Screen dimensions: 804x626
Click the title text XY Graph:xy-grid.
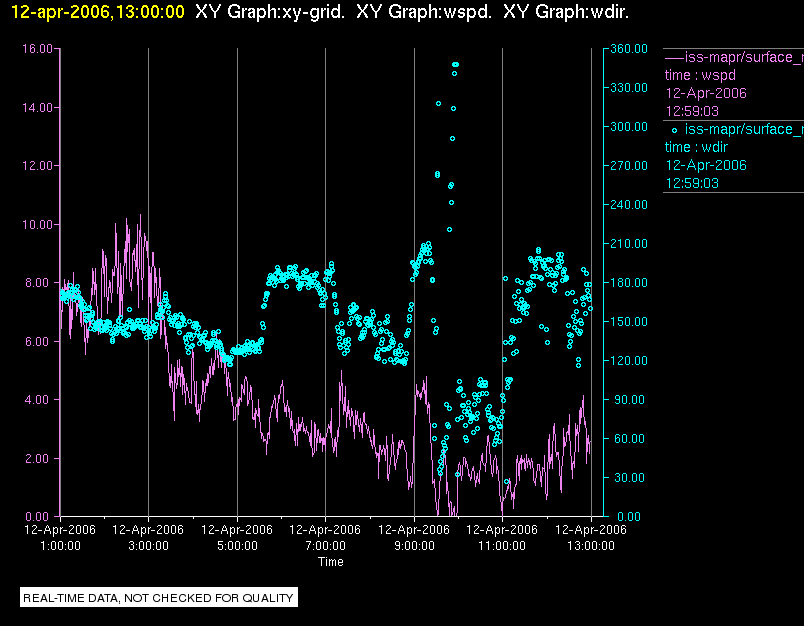pyautogui.click(x=270, y=12)
